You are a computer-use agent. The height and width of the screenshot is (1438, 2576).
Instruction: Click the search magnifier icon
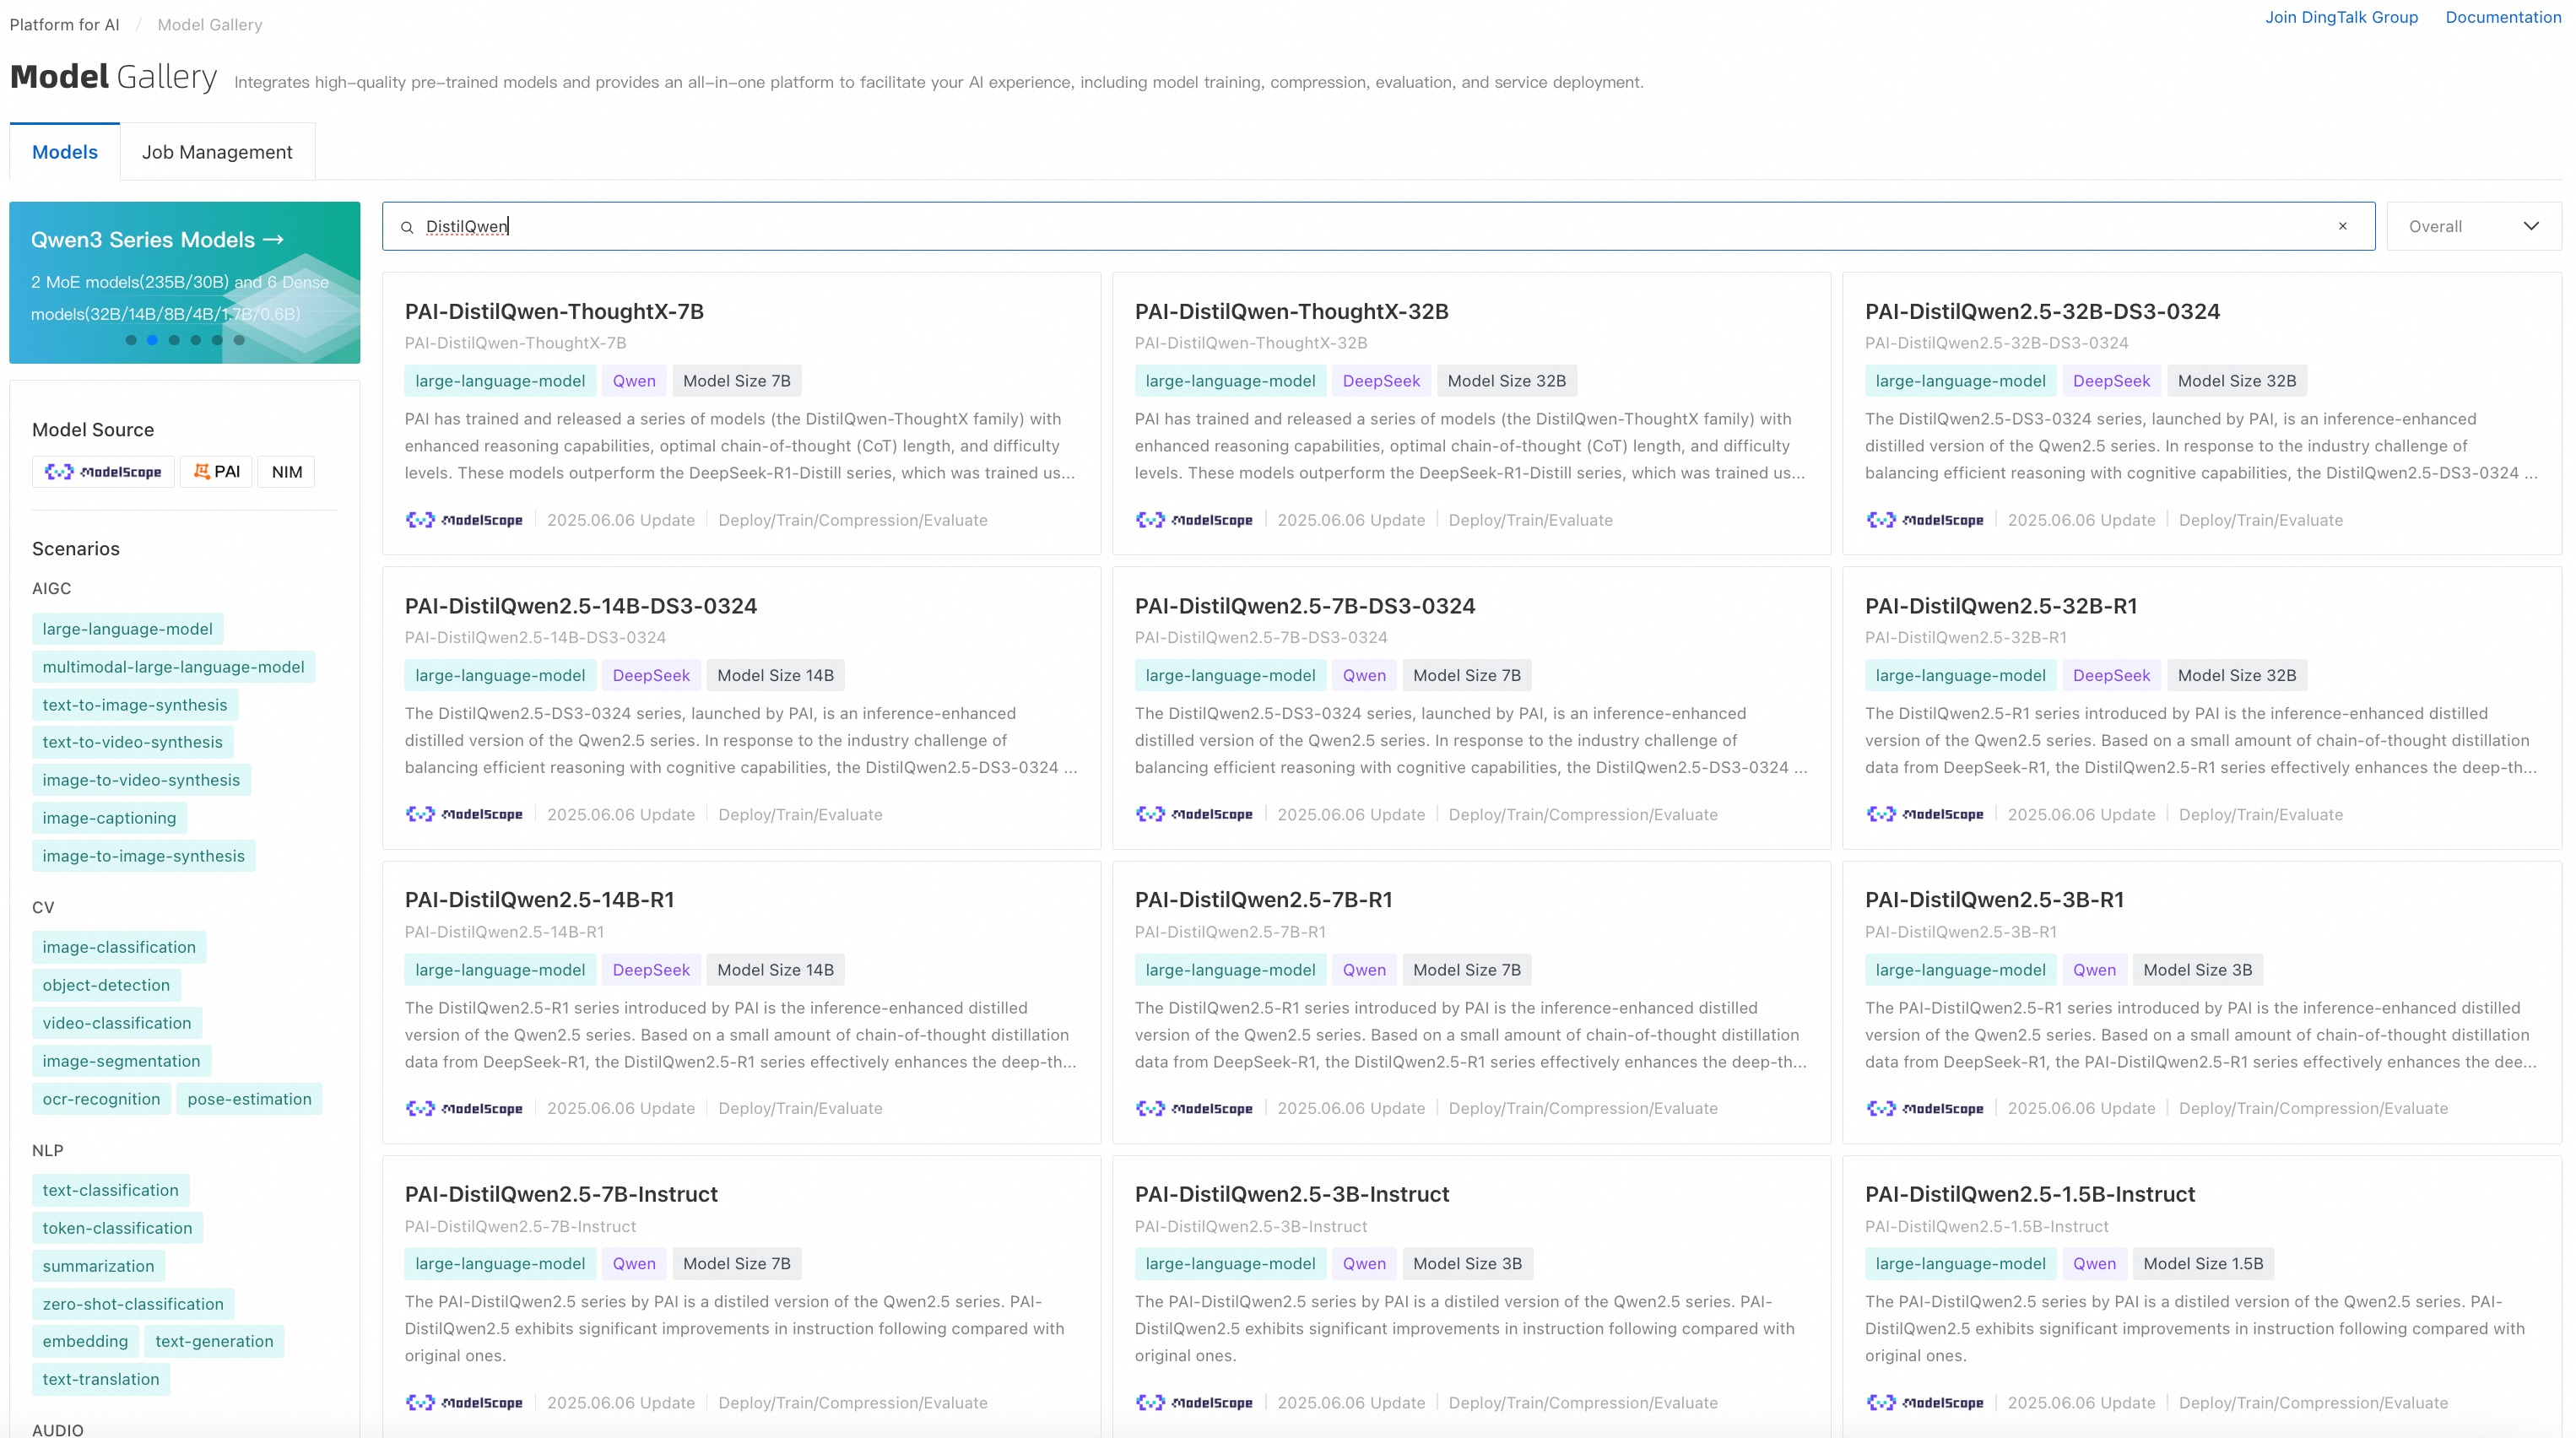(x=407, y=227)
